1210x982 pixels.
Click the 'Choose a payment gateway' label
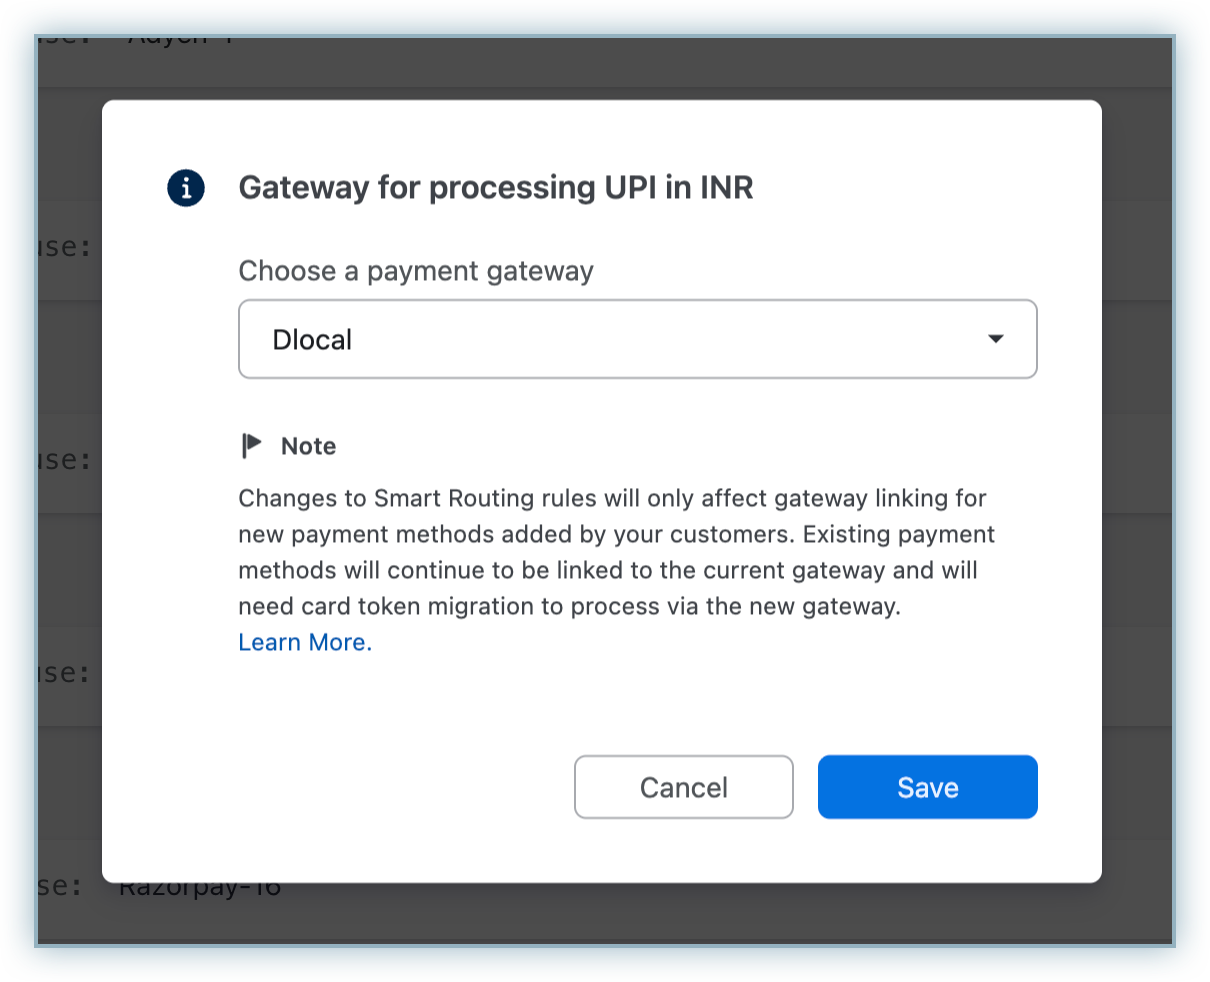[415, 271]
